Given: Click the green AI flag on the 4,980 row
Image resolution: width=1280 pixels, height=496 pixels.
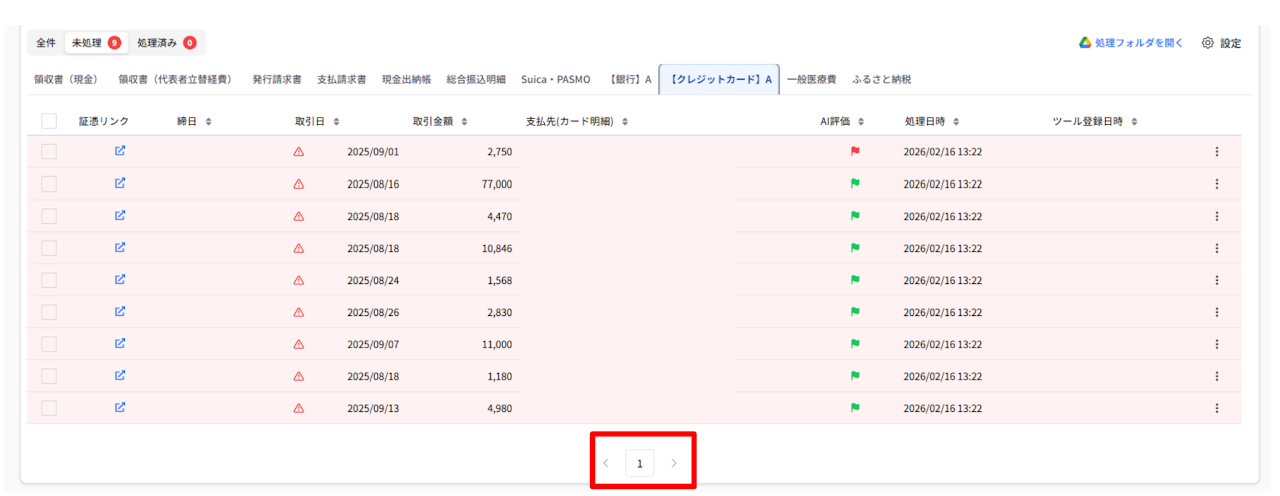Looking at the screenshot, I should tap(855, 408).
